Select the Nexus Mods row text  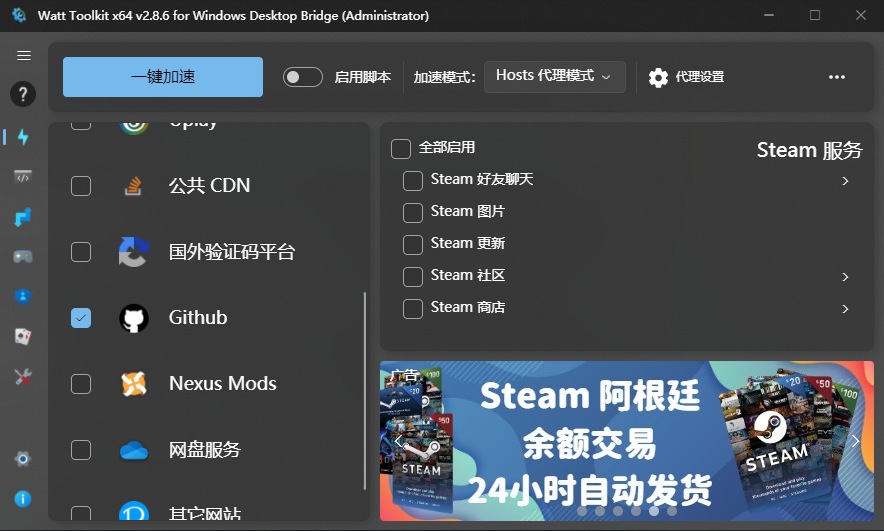pos(223,384)
